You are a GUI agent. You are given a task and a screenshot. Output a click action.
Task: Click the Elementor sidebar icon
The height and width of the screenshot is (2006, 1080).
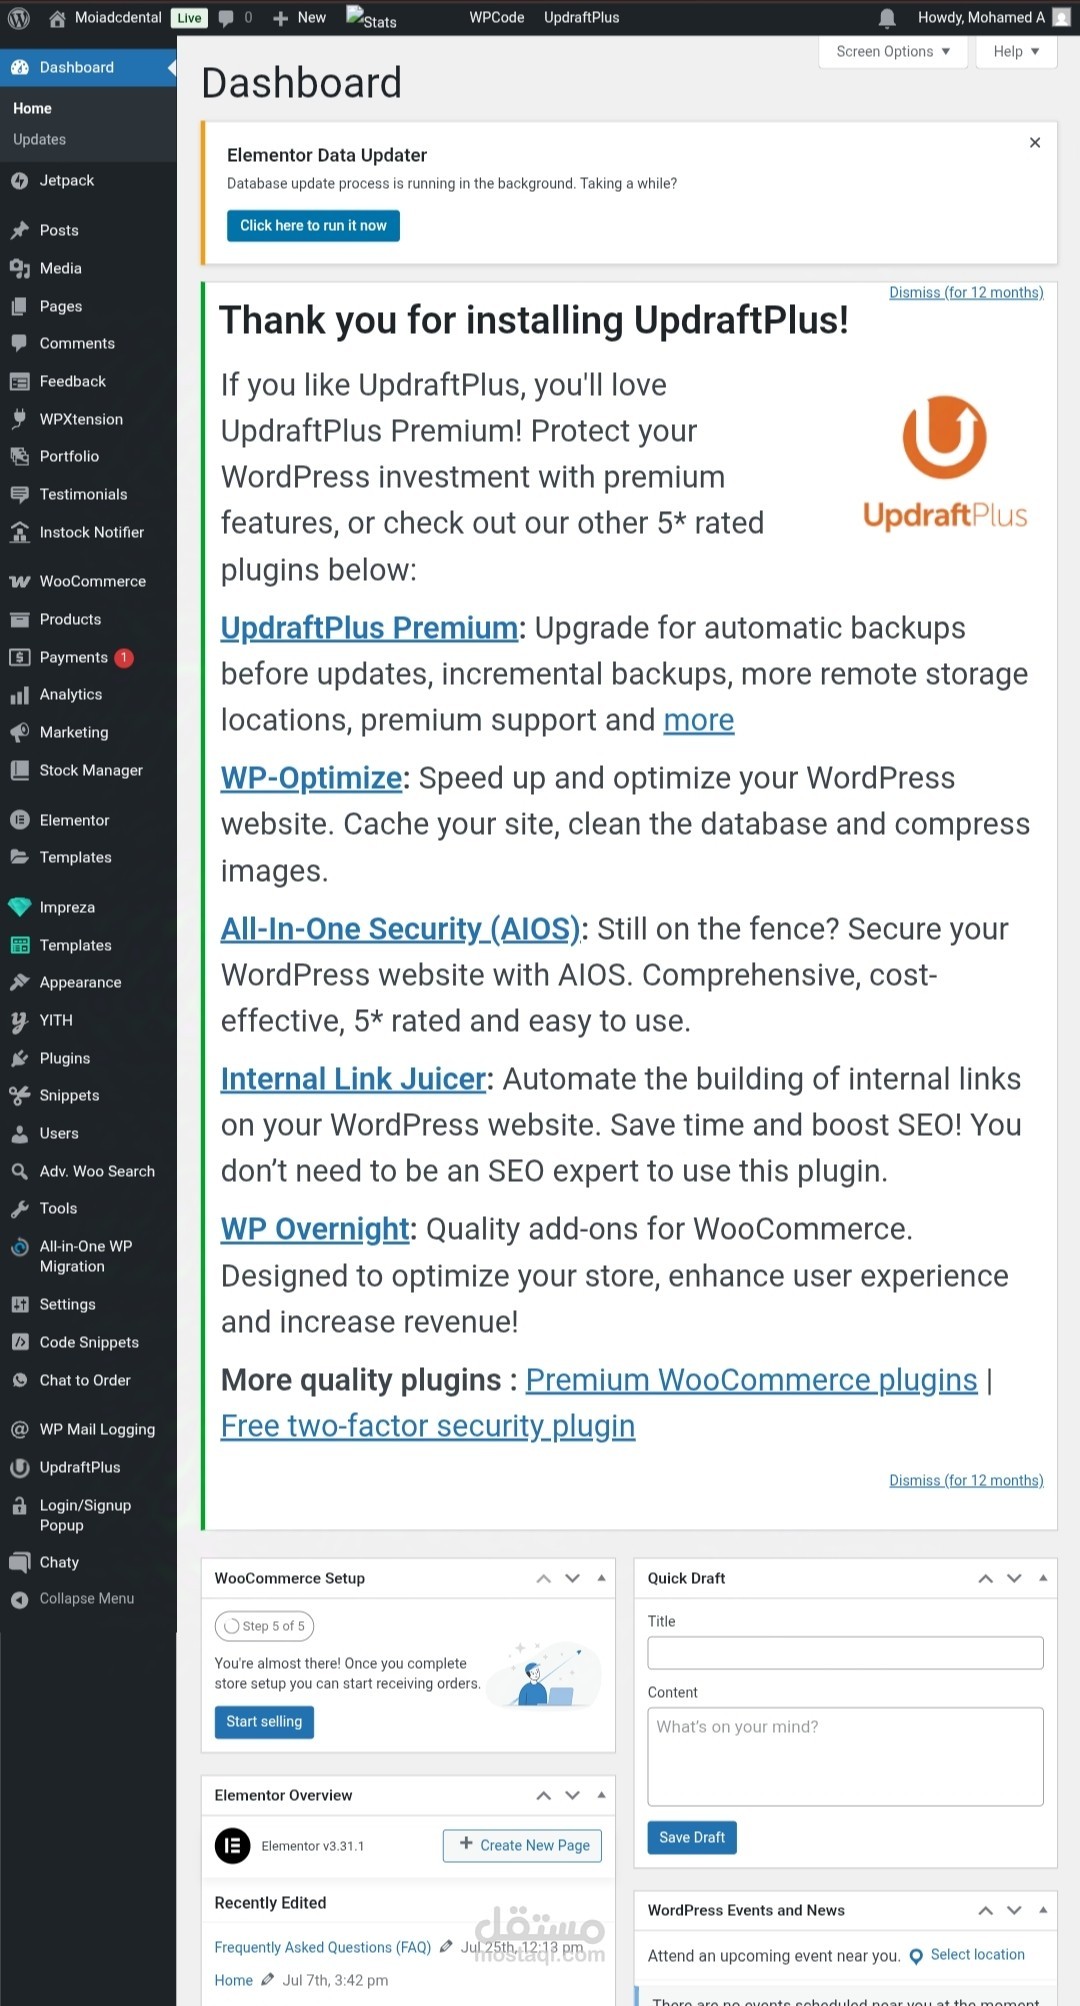point(19,820)
